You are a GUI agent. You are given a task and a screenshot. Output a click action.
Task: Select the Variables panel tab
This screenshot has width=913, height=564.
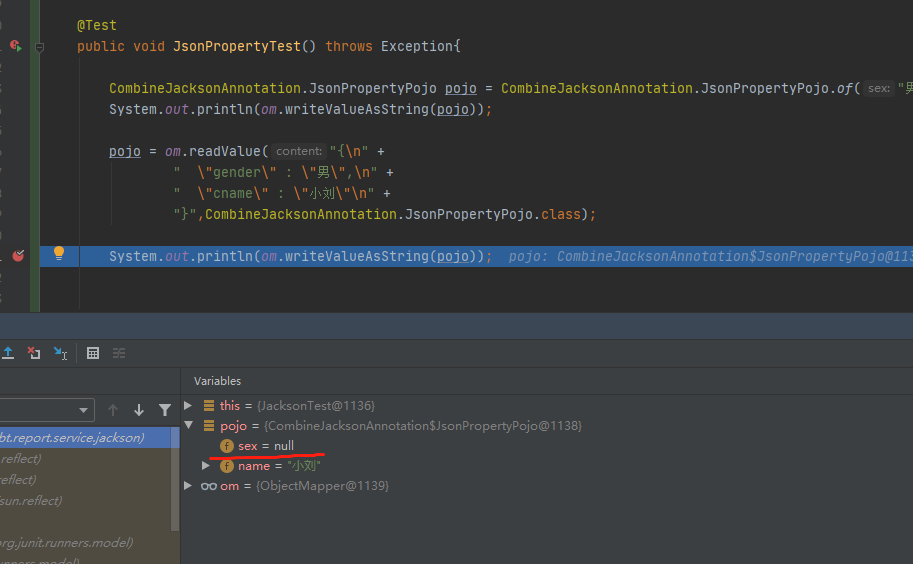(217, 381)
